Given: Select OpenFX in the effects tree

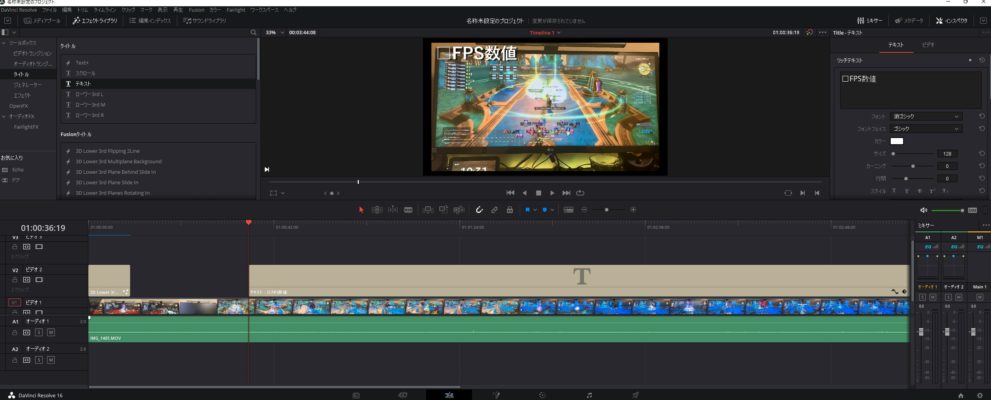Looking at the screenshot, I should pos(18,106).
